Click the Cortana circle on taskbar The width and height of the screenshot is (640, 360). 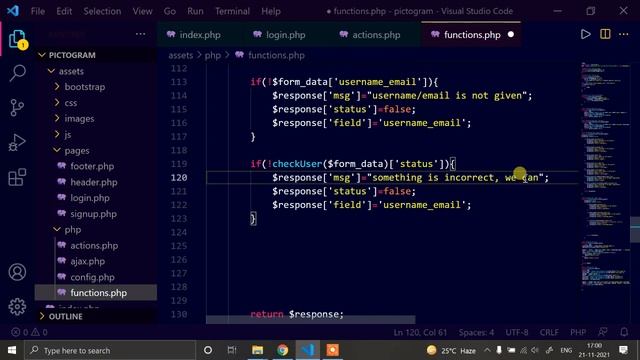pos(208,350)
